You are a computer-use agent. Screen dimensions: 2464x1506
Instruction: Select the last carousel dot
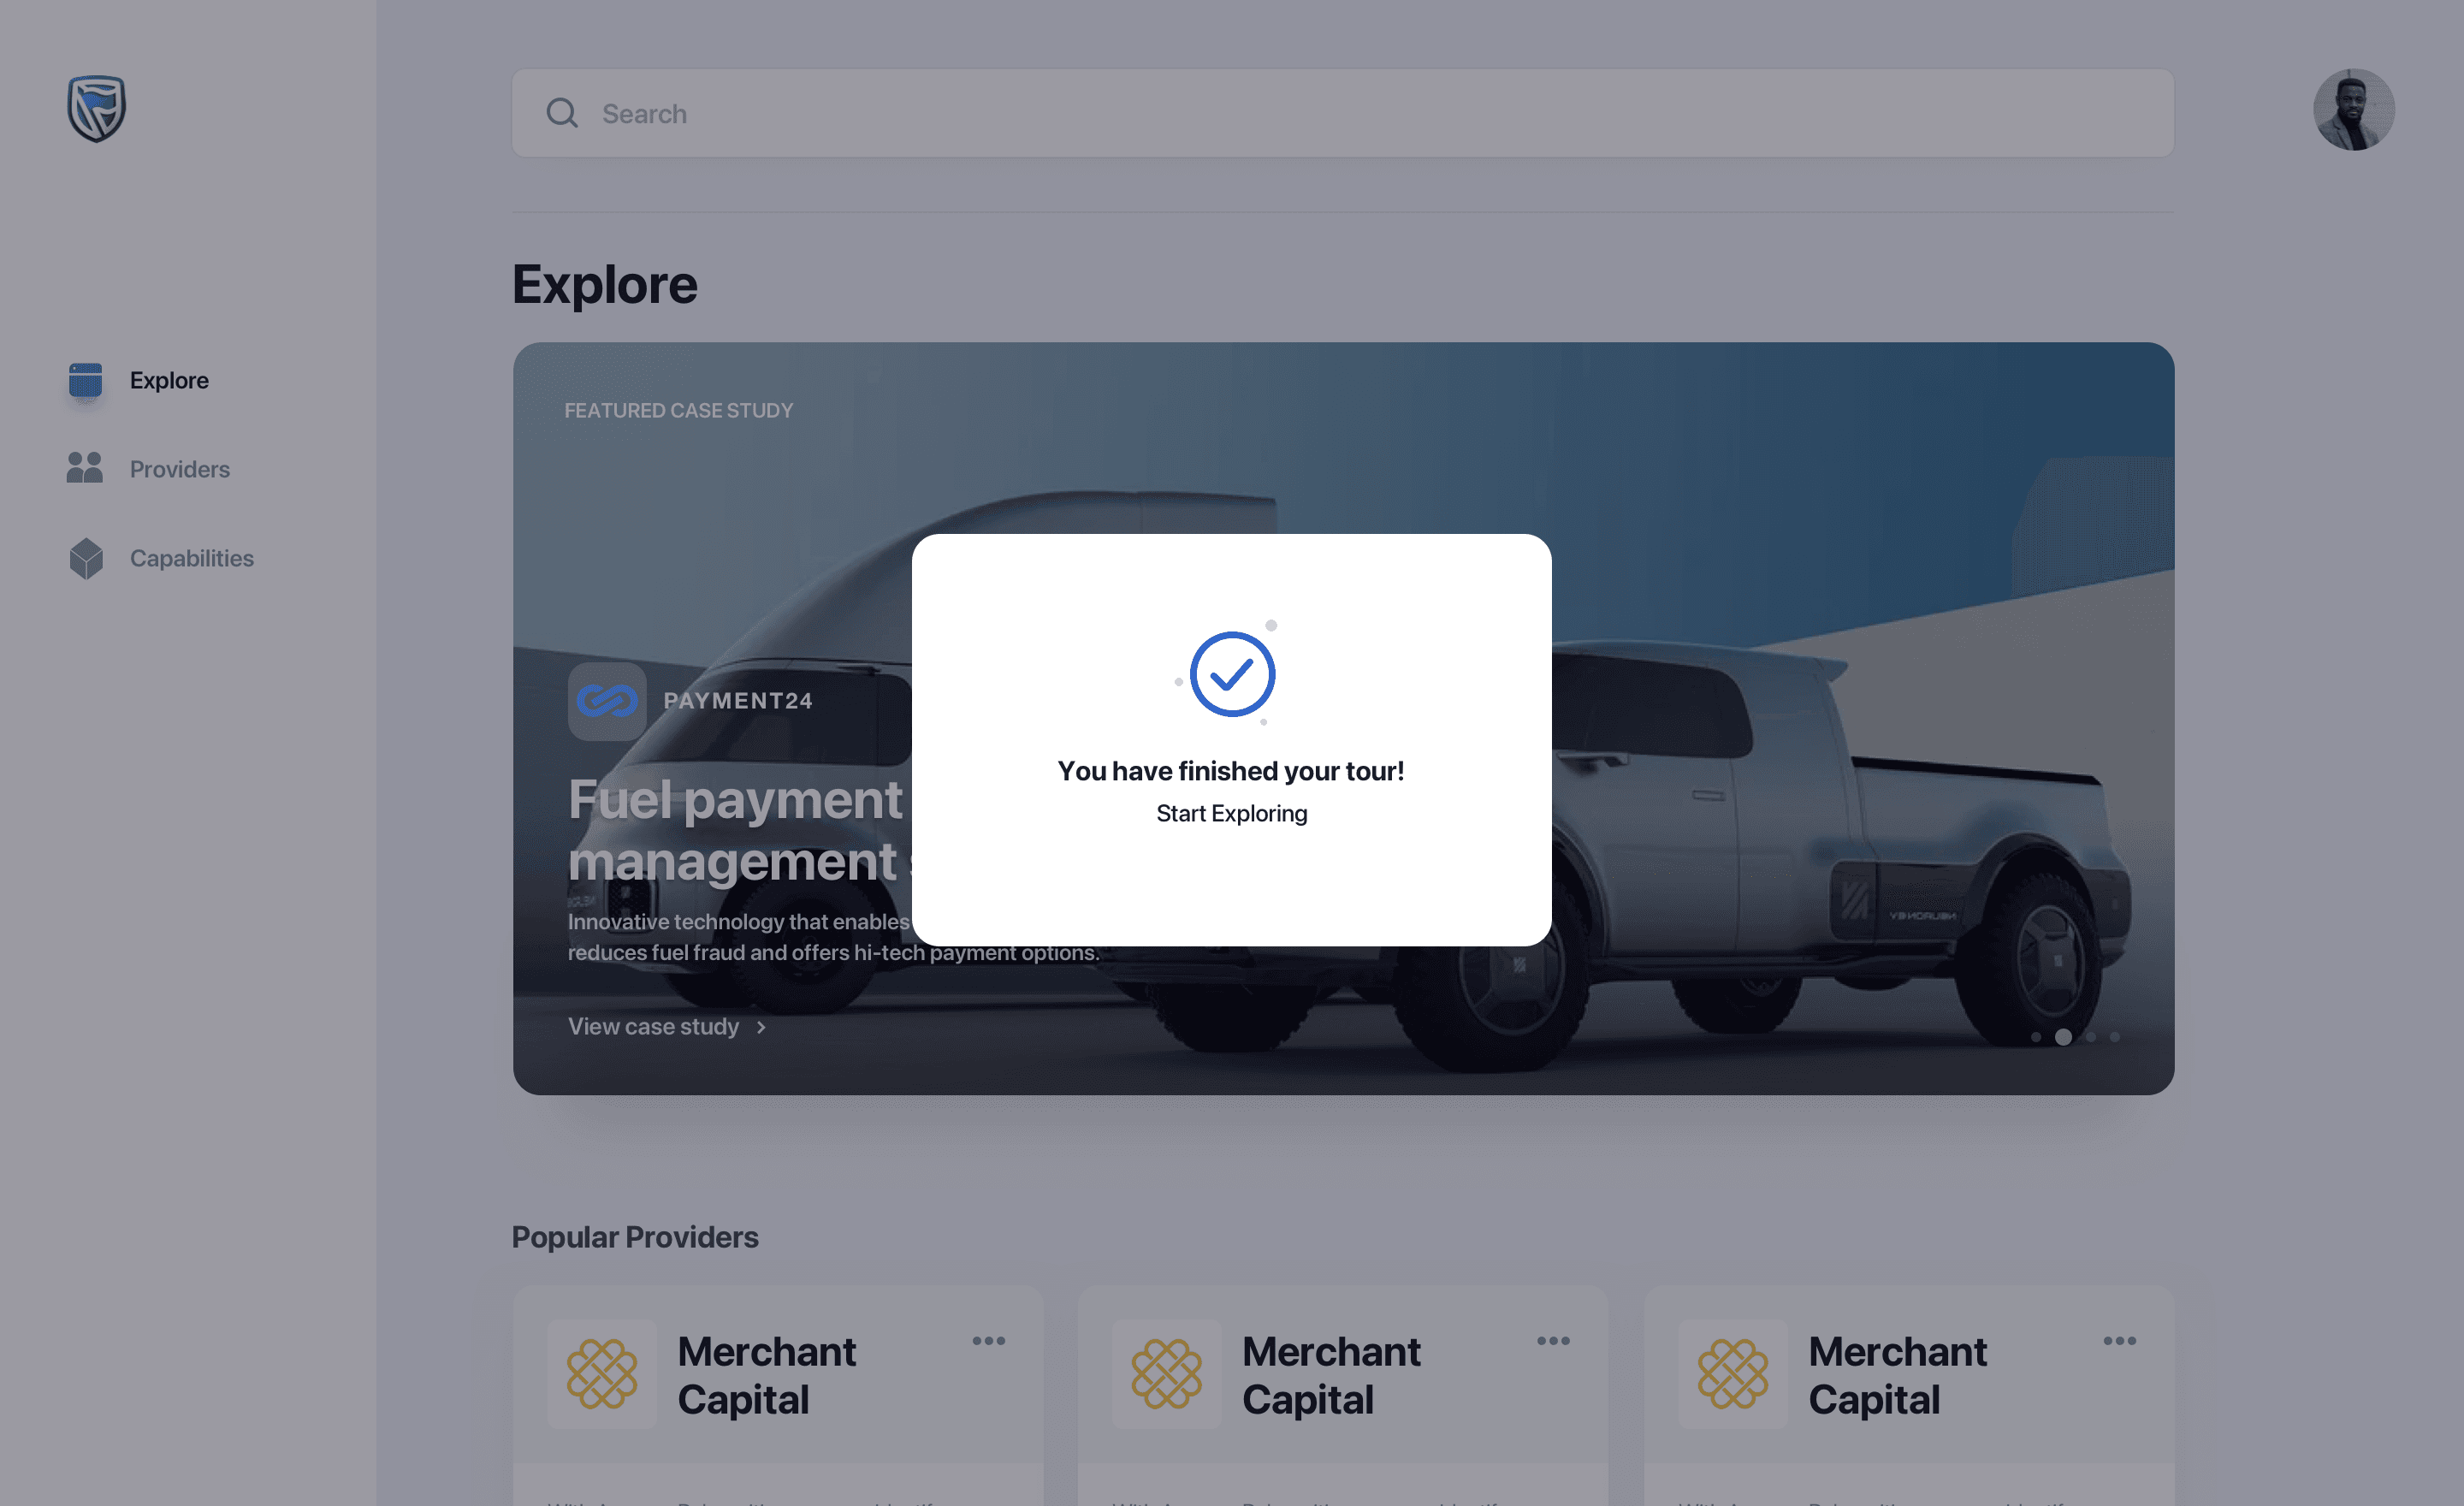pos(2115,1037)
